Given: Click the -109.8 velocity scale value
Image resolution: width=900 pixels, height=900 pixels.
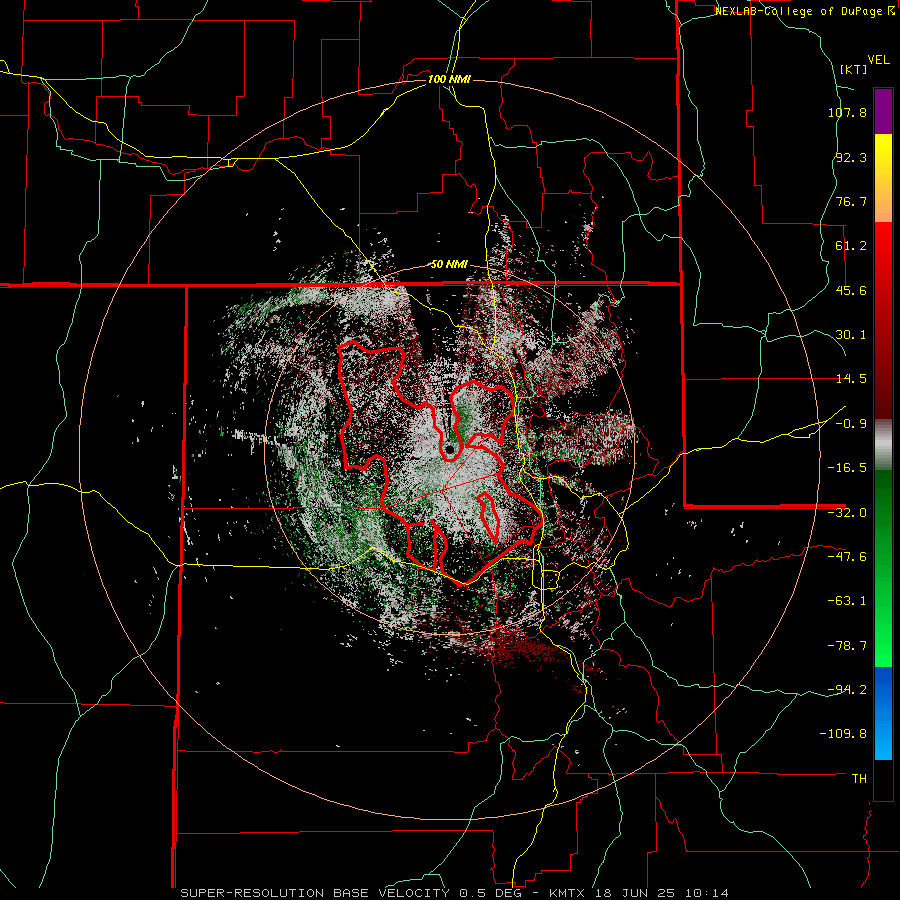Looking at the screenshot, I should click(x=843, y=734).
